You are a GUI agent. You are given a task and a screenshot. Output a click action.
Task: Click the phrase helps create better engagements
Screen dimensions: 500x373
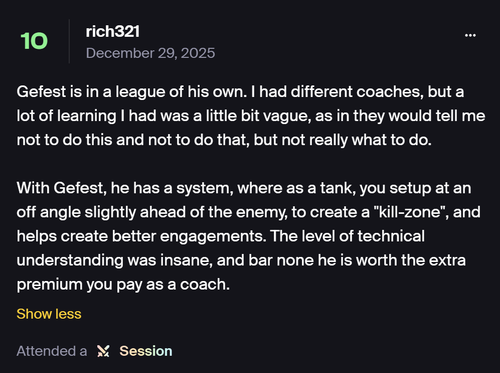pos(141,237)
